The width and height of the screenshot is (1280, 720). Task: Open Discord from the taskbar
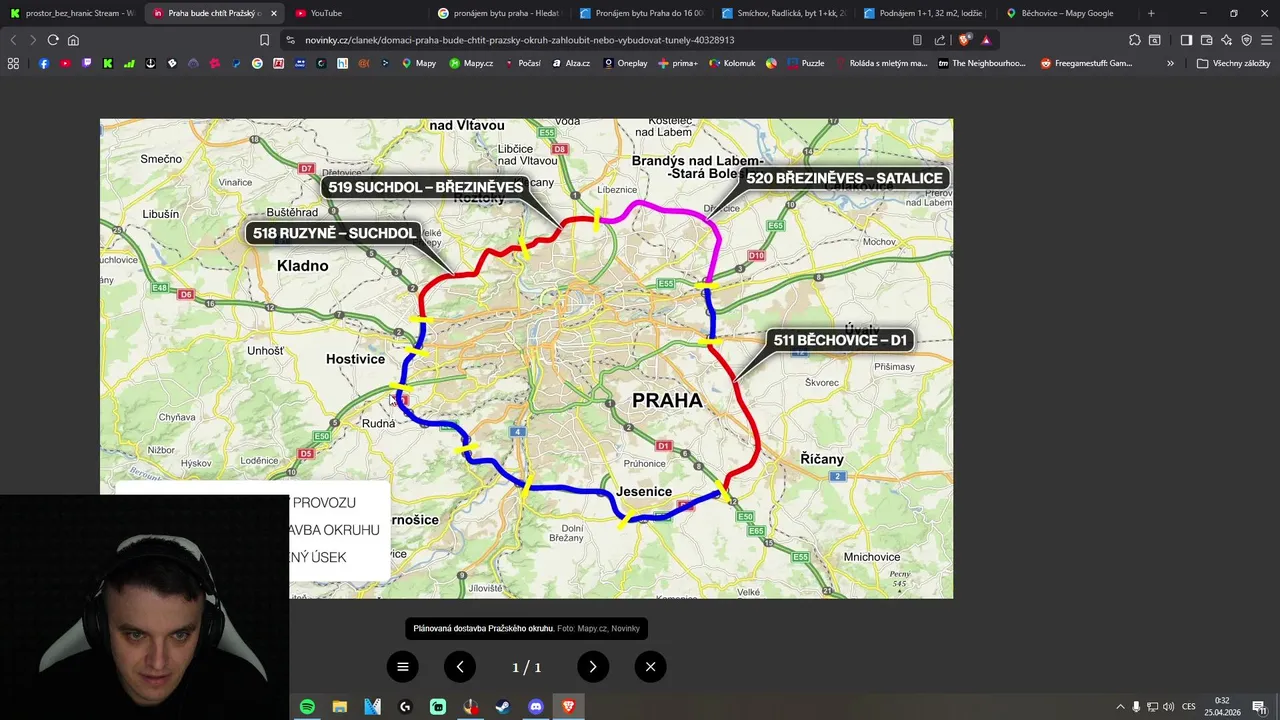click(x=536, y=707)
